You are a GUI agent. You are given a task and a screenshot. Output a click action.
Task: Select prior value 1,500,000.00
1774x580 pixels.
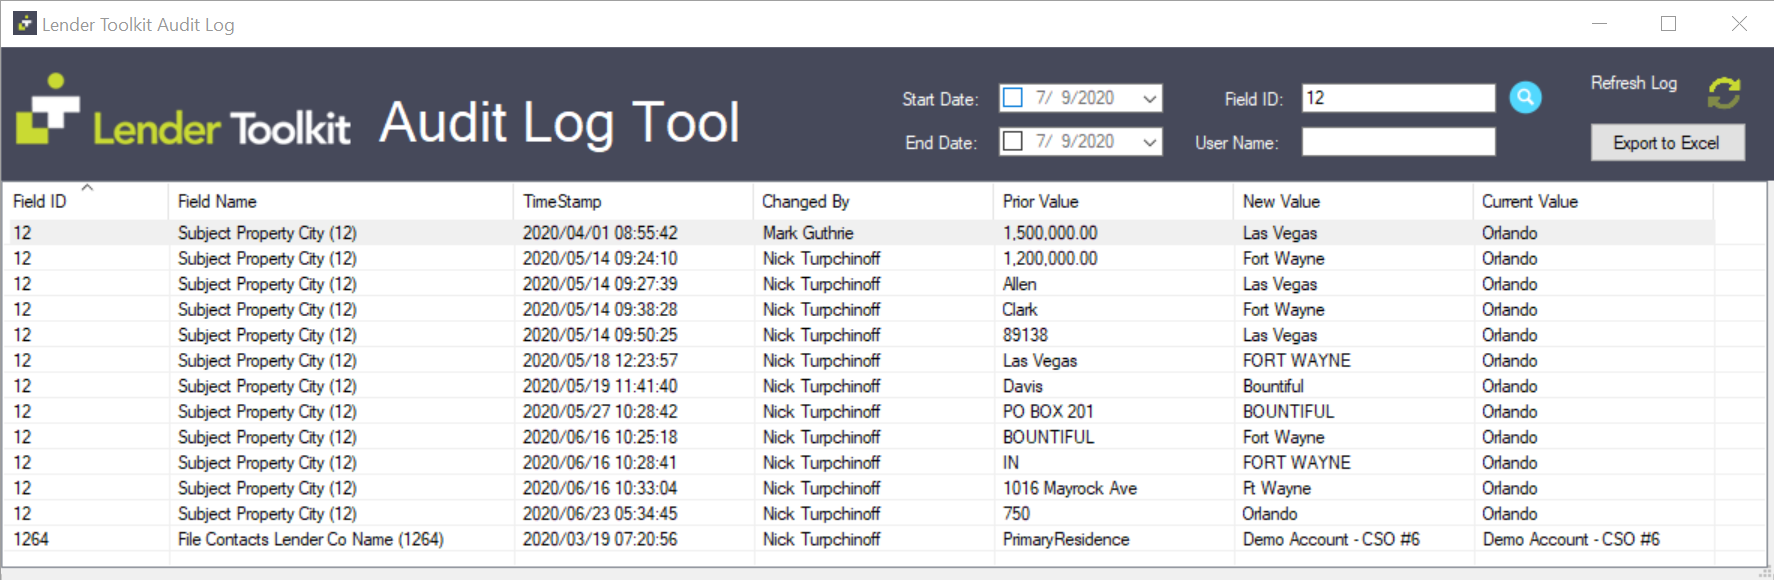[1050, 233]
